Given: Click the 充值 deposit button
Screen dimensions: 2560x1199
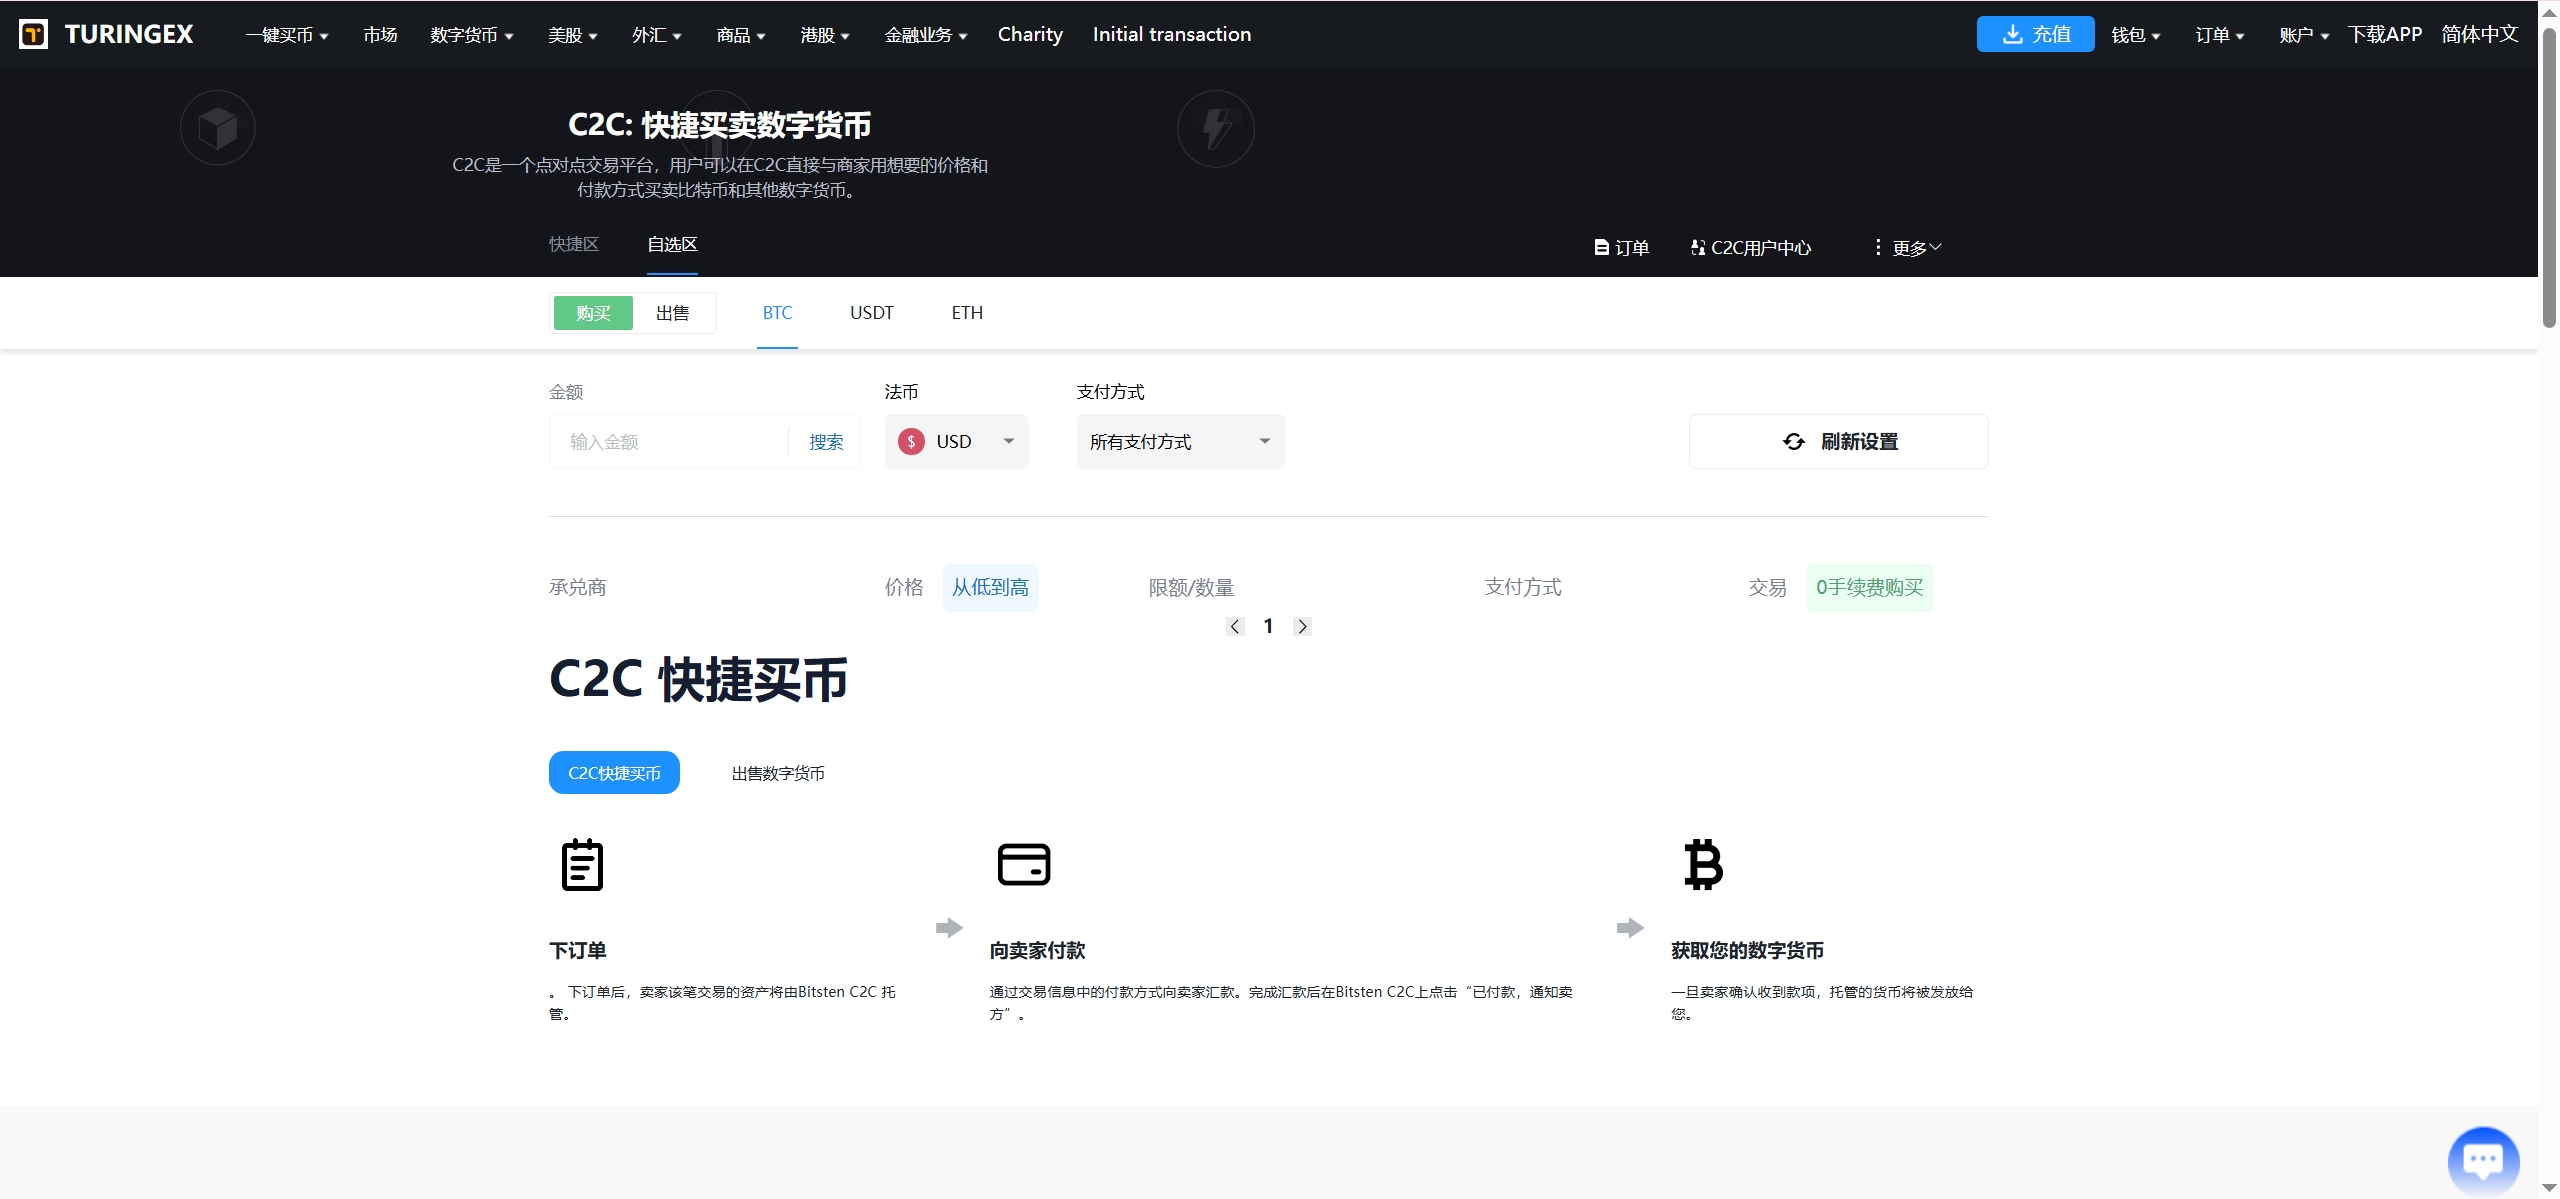Looking at the screenshot, I should tap(2035, 34).
